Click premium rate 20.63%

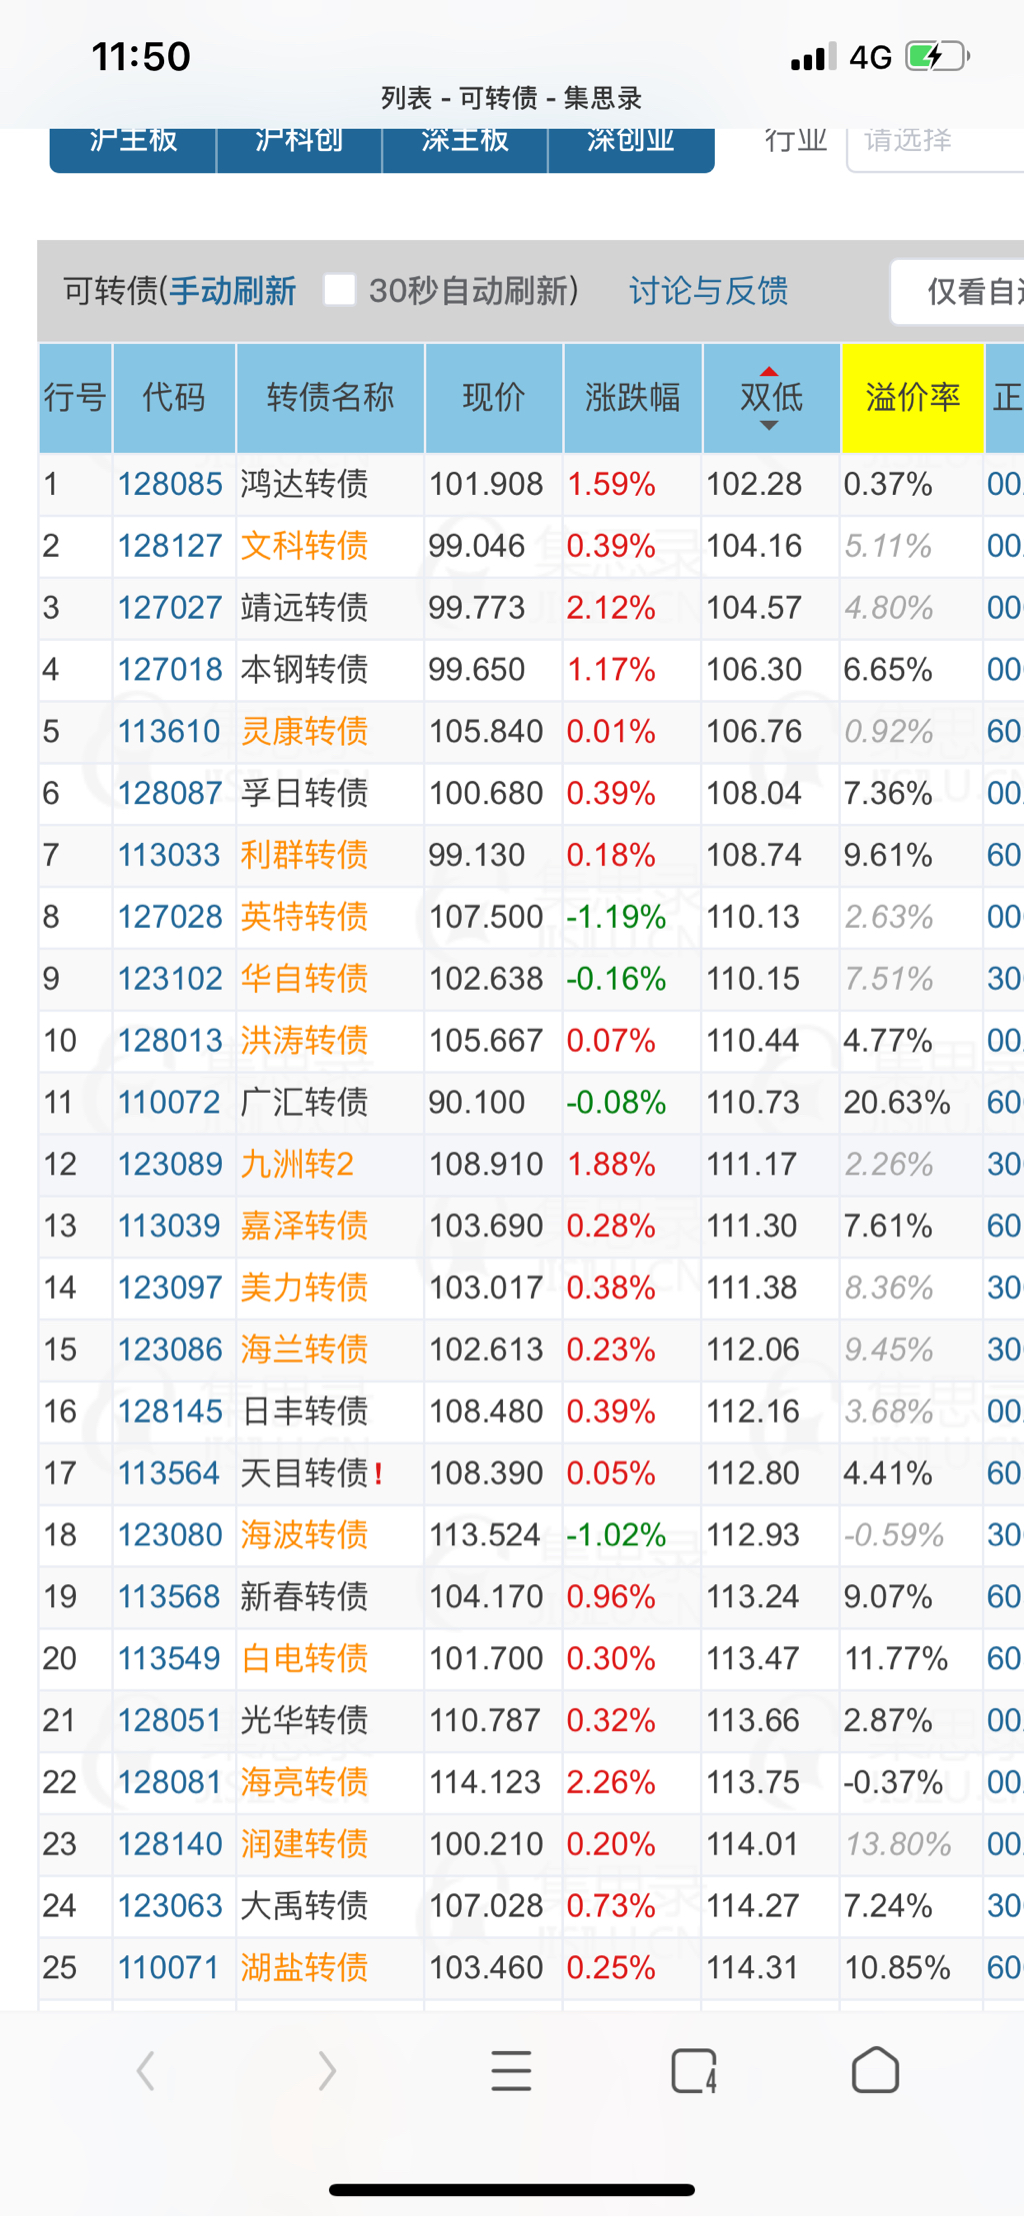tap(896, 1102)
